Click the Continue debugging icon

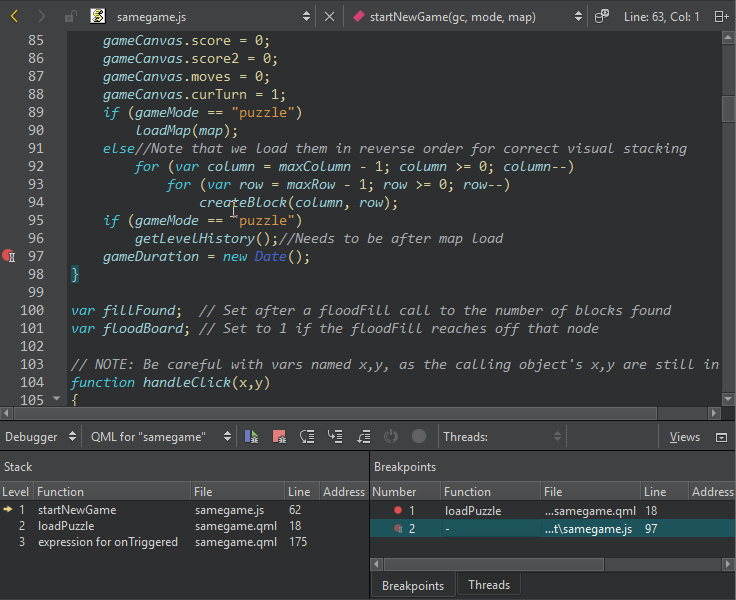tap(251, 437)
